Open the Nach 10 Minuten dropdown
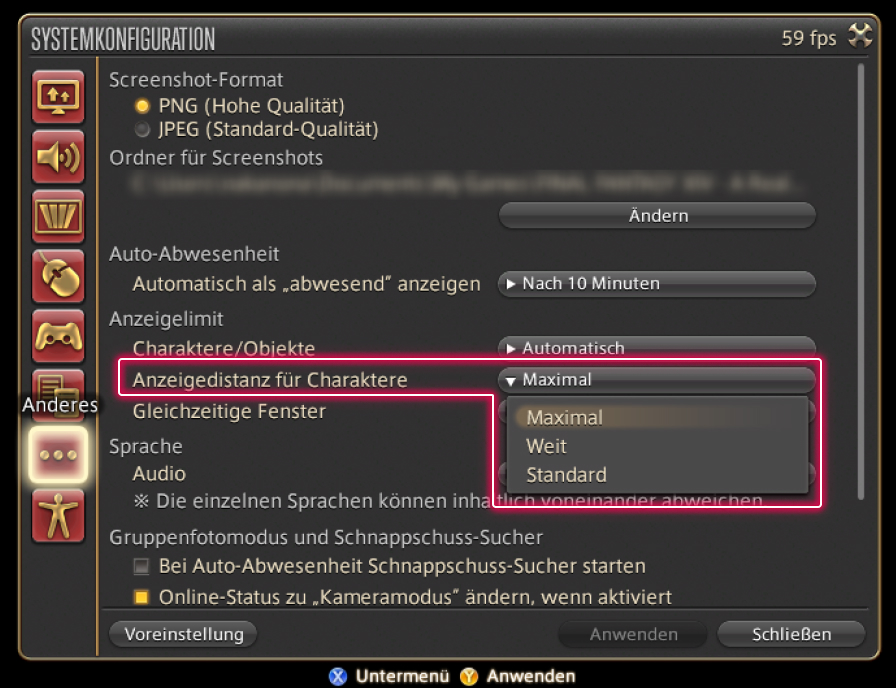Image resolution: width=896 pixels, height=688 pixels. point(656,284)
